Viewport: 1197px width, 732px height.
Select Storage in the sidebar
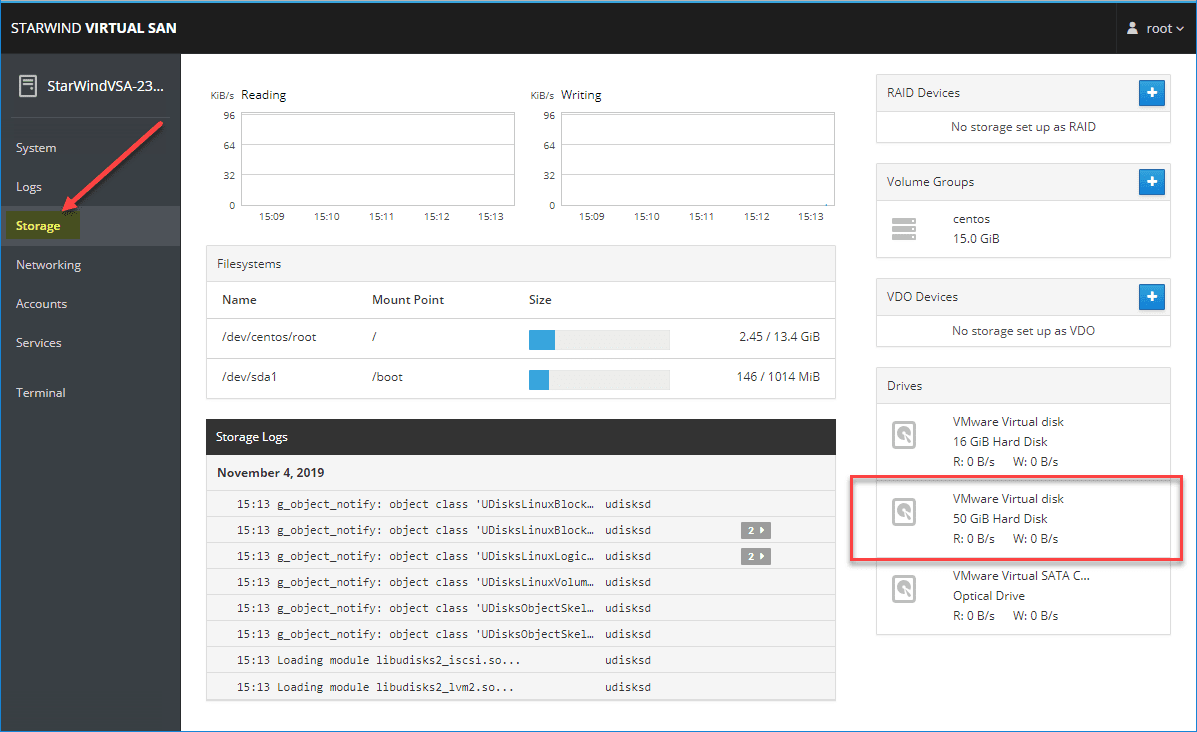pos(38,226)
